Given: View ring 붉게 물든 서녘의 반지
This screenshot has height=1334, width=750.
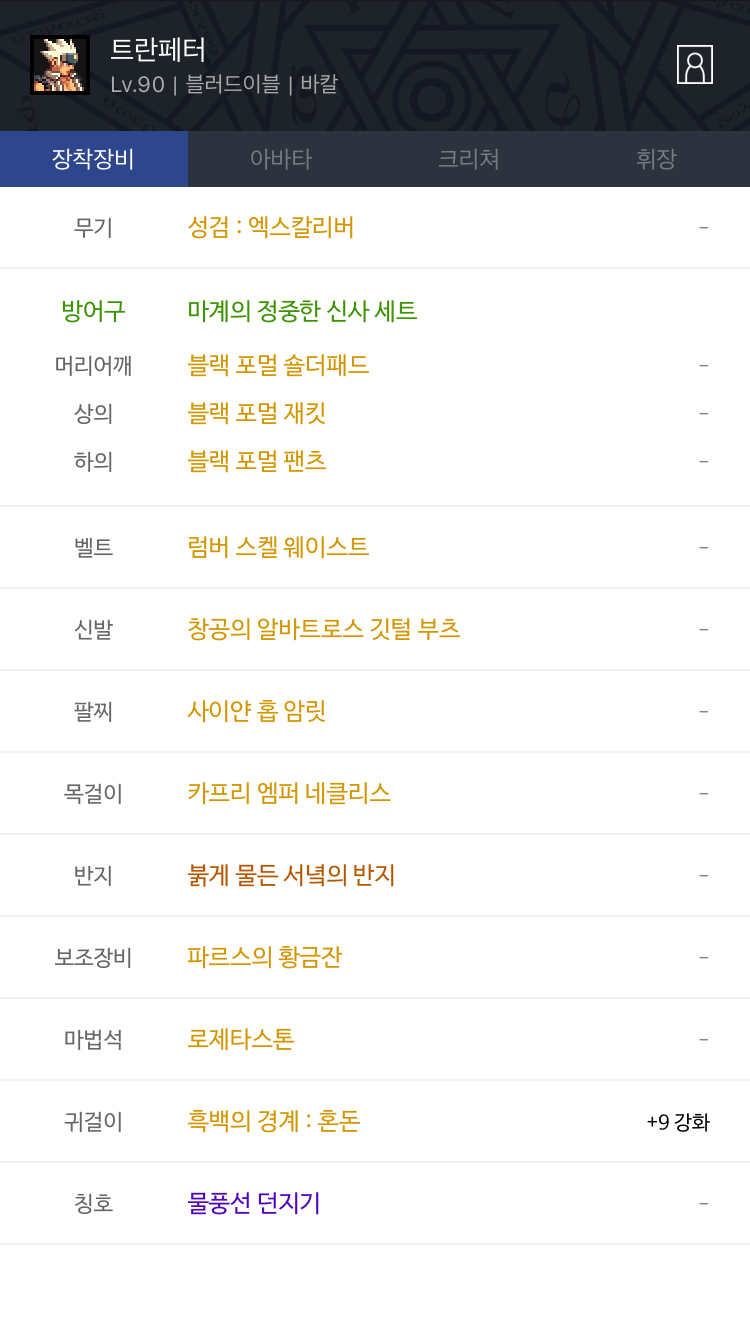Looking at the screenshot, I should [x=291, y=875].
